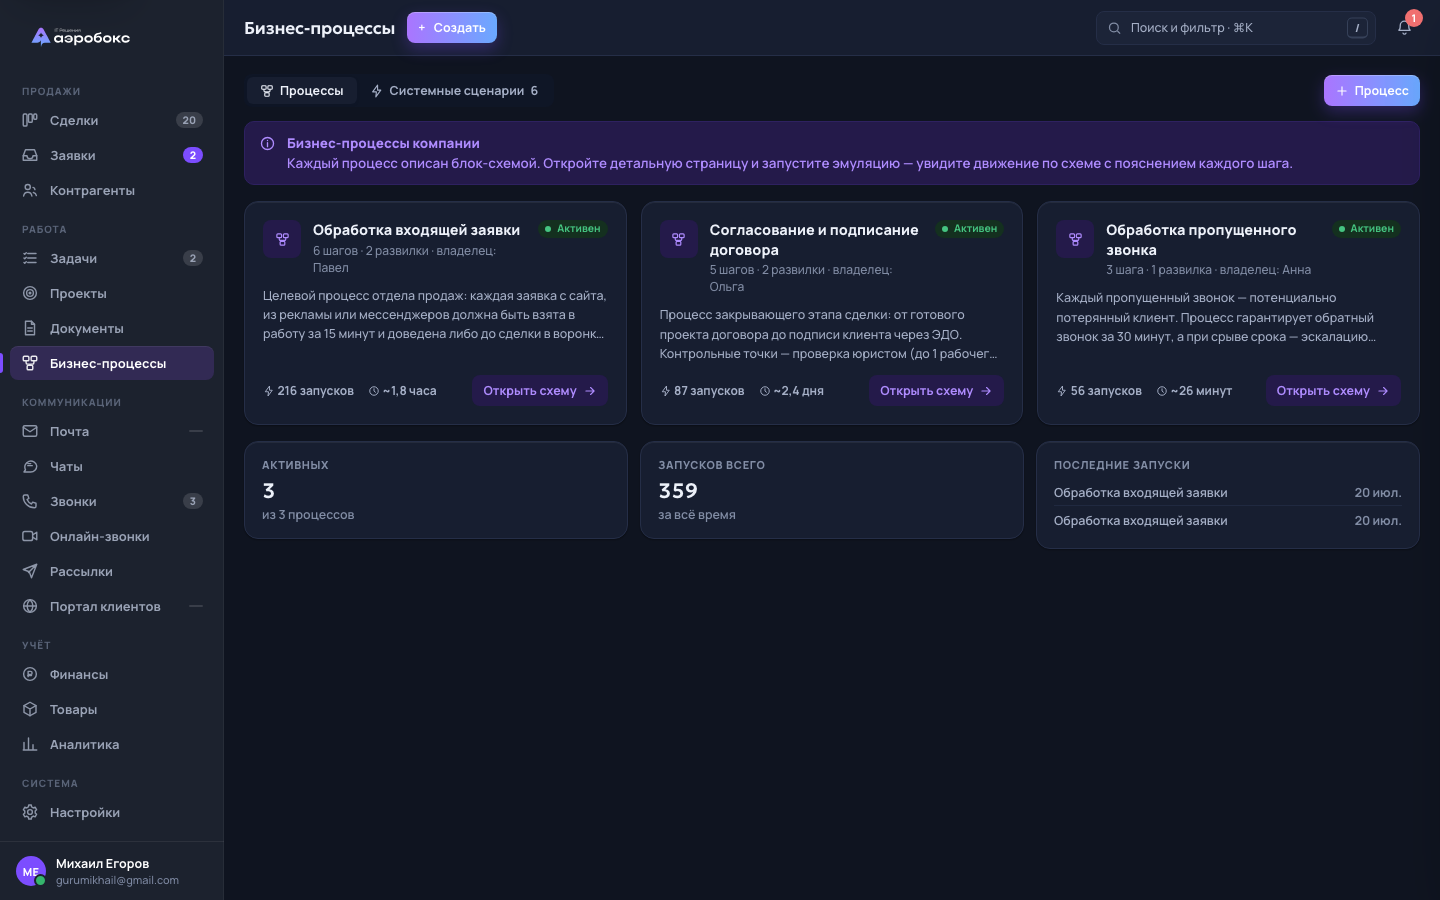This screenshot has height=900, width=1440.
Task: Click the Создать button in header
Action: (452, 28)
